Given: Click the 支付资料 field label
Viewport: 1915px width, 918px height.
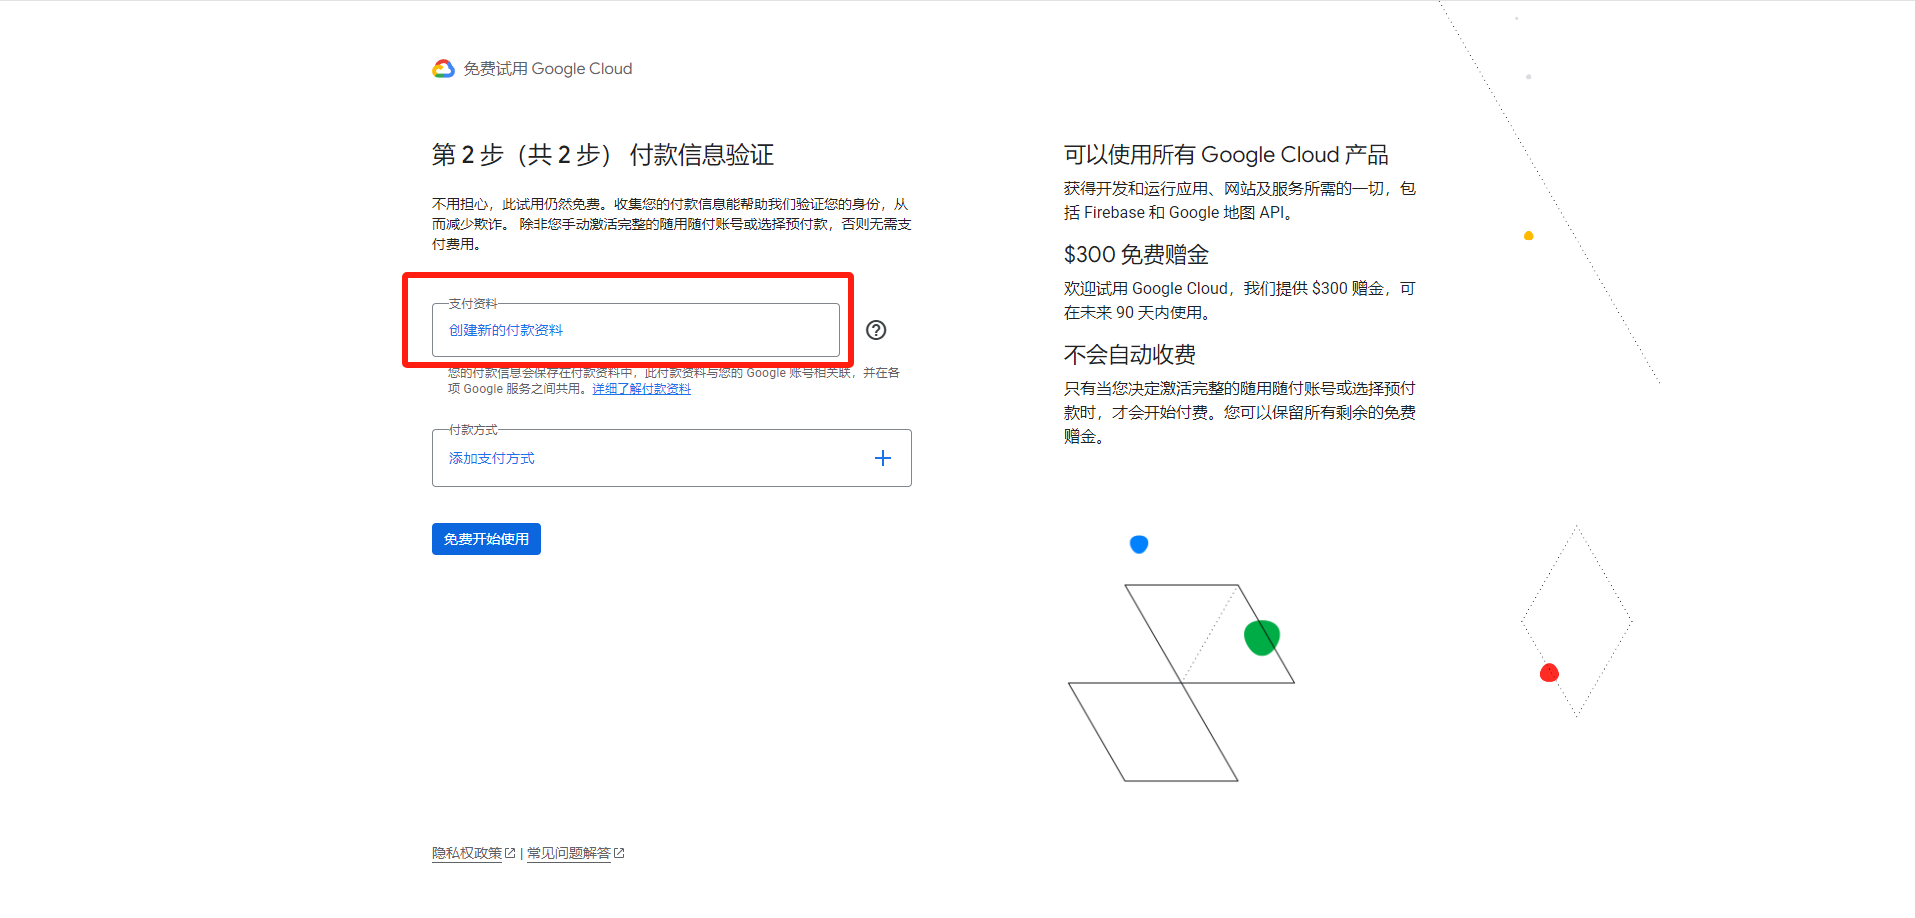Looking at the screenshot, I should [473, 303].
